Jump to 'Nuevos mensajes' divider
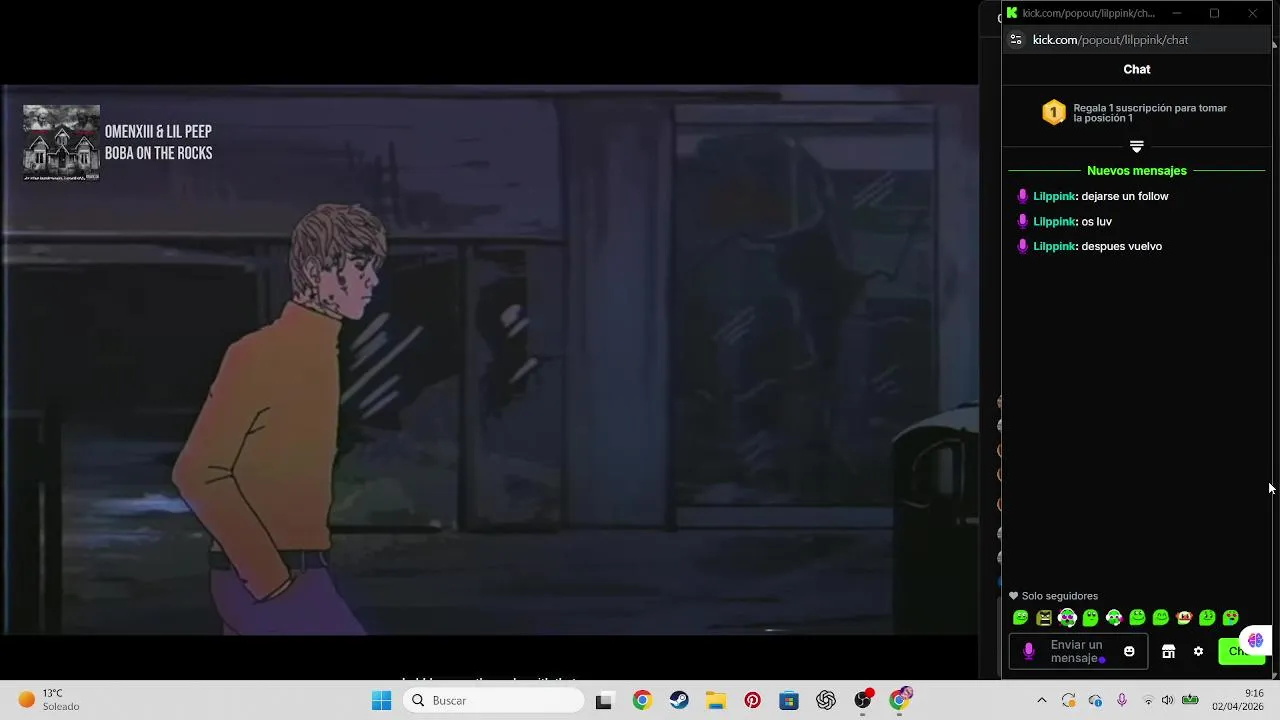The width and height of the screenshot is (1280, 720). click(x=1137, y=171)
